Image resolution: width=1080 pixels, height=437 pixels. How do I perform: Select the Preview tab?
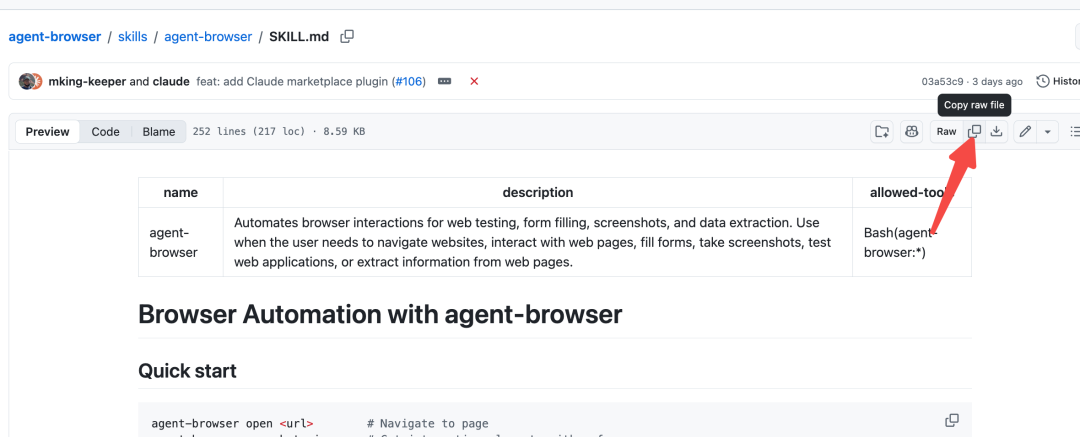[x=48, y=132]
